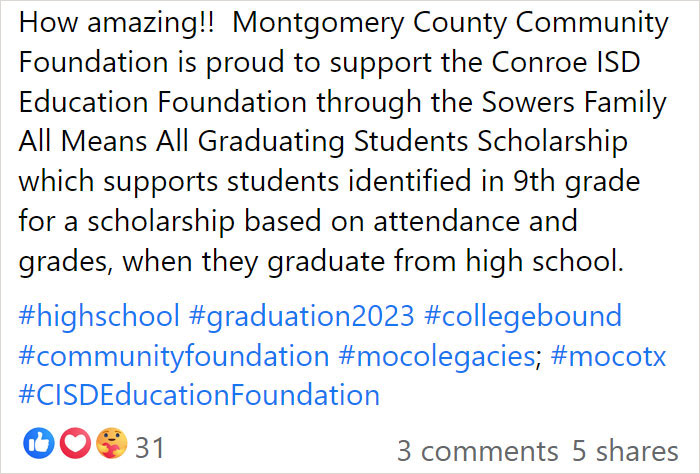The width and height of the screenshot is (700, 474).
Task: Open the list of 31 reactions
Action: 150,448
